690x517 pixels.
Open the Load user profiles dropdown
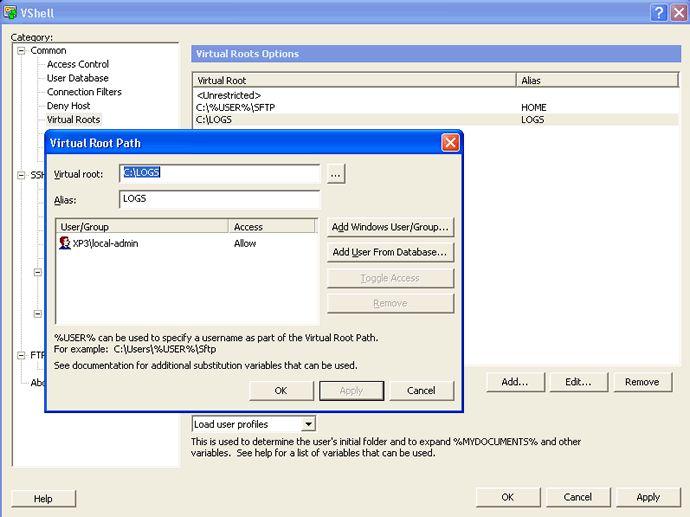[308, 424]
